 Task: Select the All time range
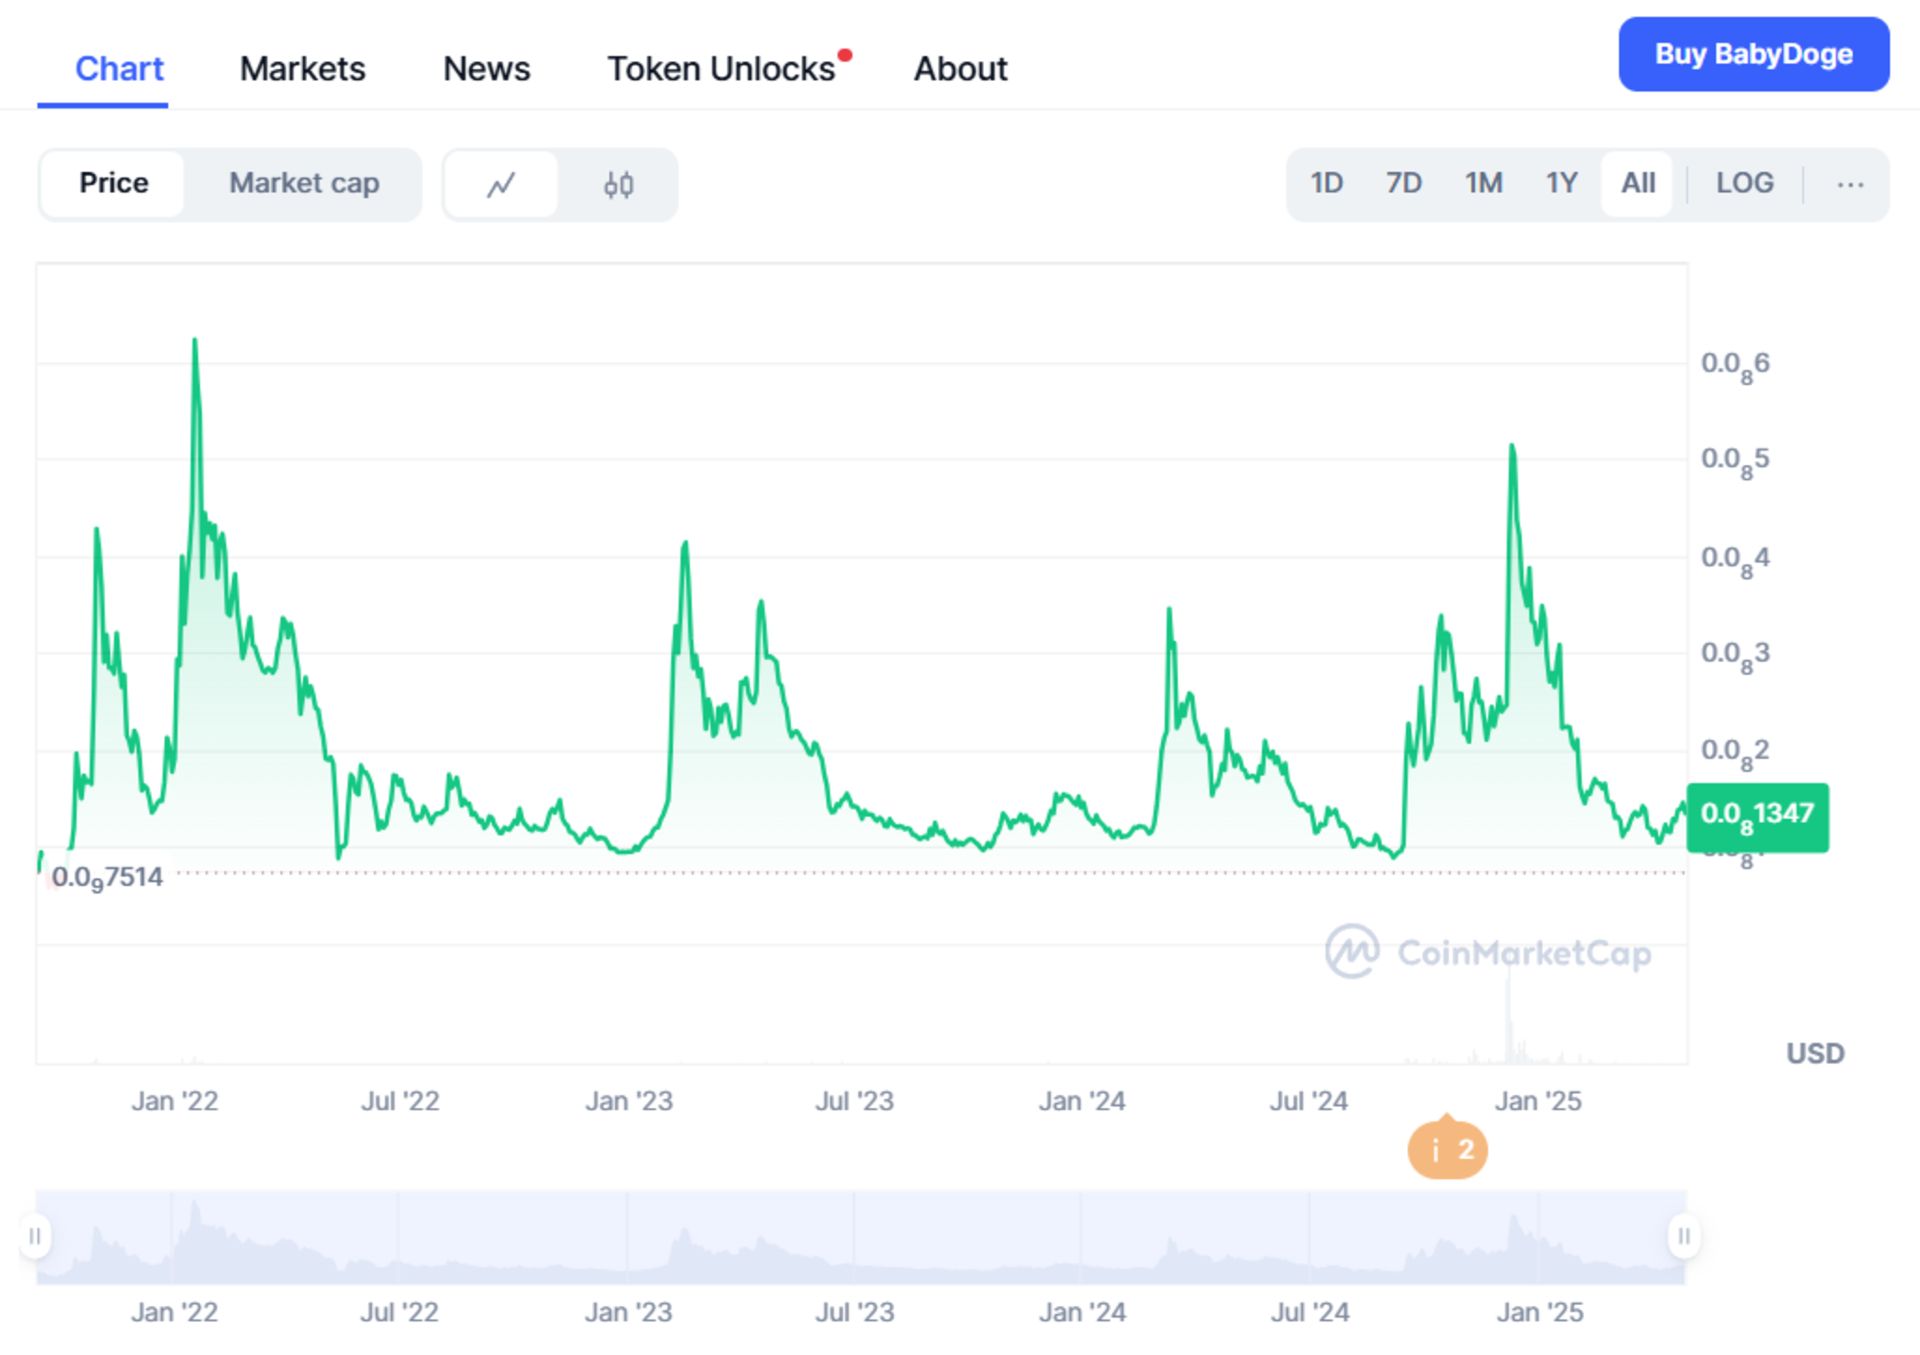pyautogui.click(x=1637, y=184)
